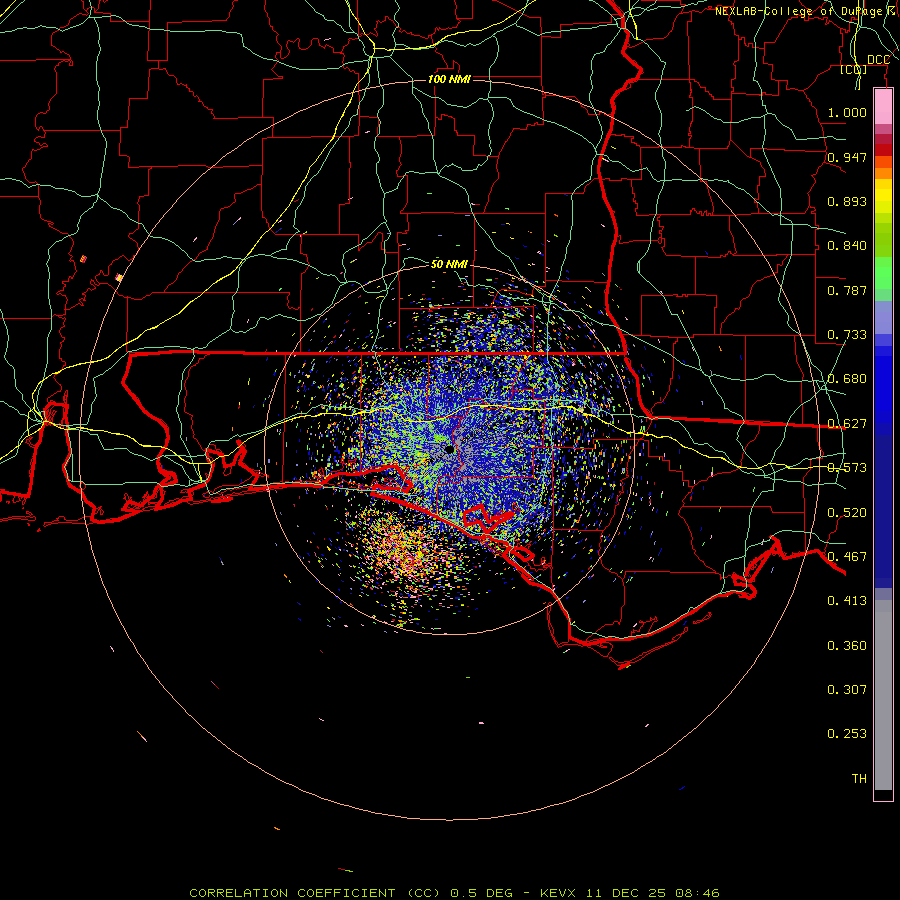This screenshot has height=900, width=900.
Task: Click the 0.680 scale value
Action: tap(847, 379)
